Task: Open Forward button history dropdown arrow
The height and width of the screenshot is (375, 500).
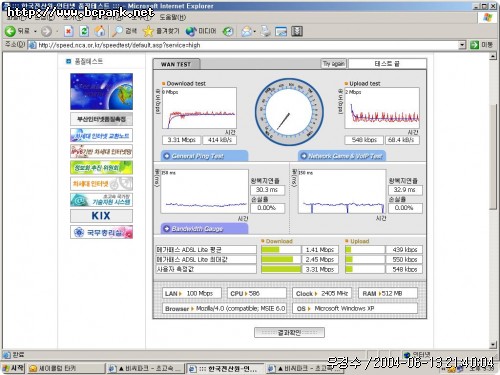Action: (57, 32)
